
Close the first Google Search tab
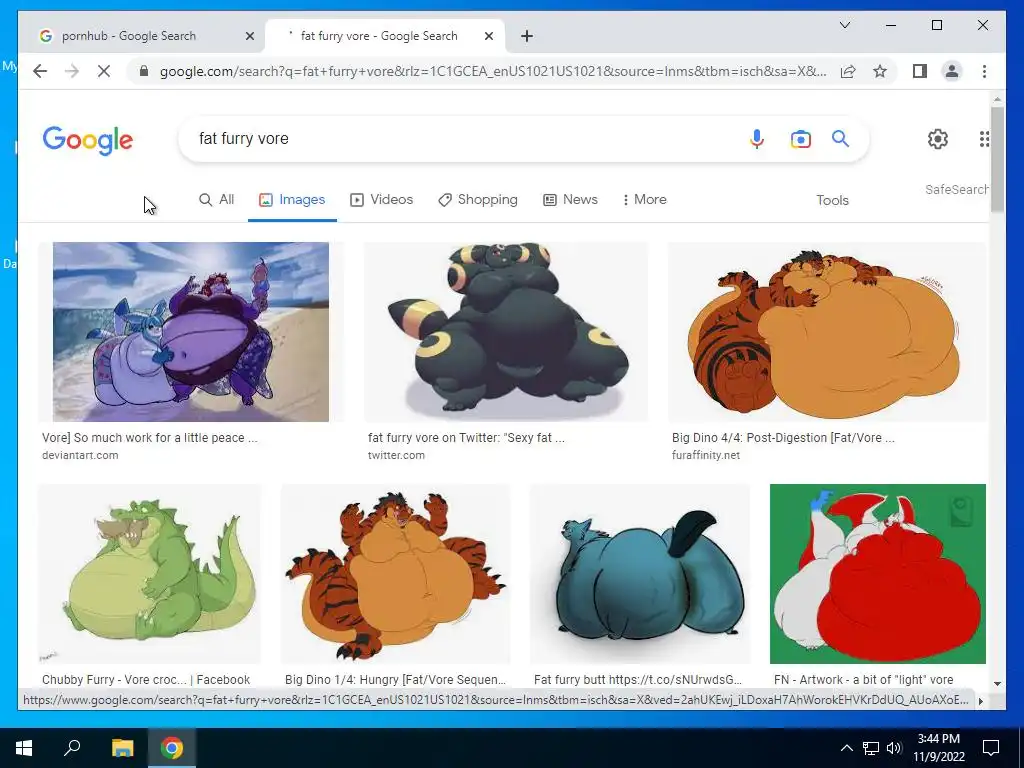(x=249, y=37)
